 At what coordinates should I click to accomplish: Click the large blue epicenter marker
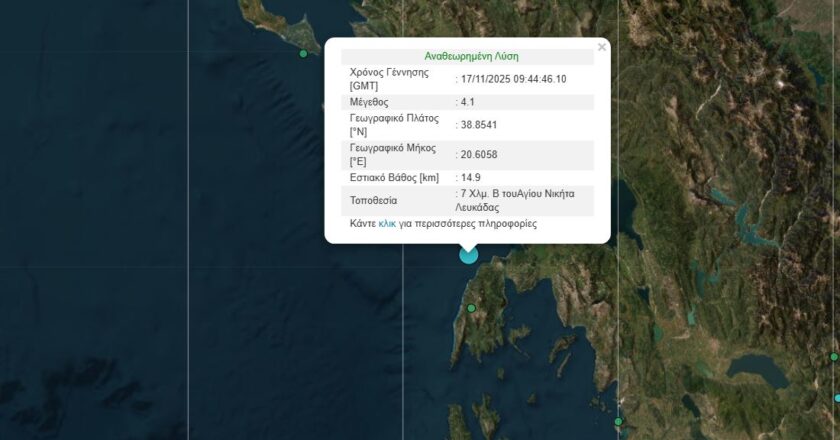[x=468, y=254]
